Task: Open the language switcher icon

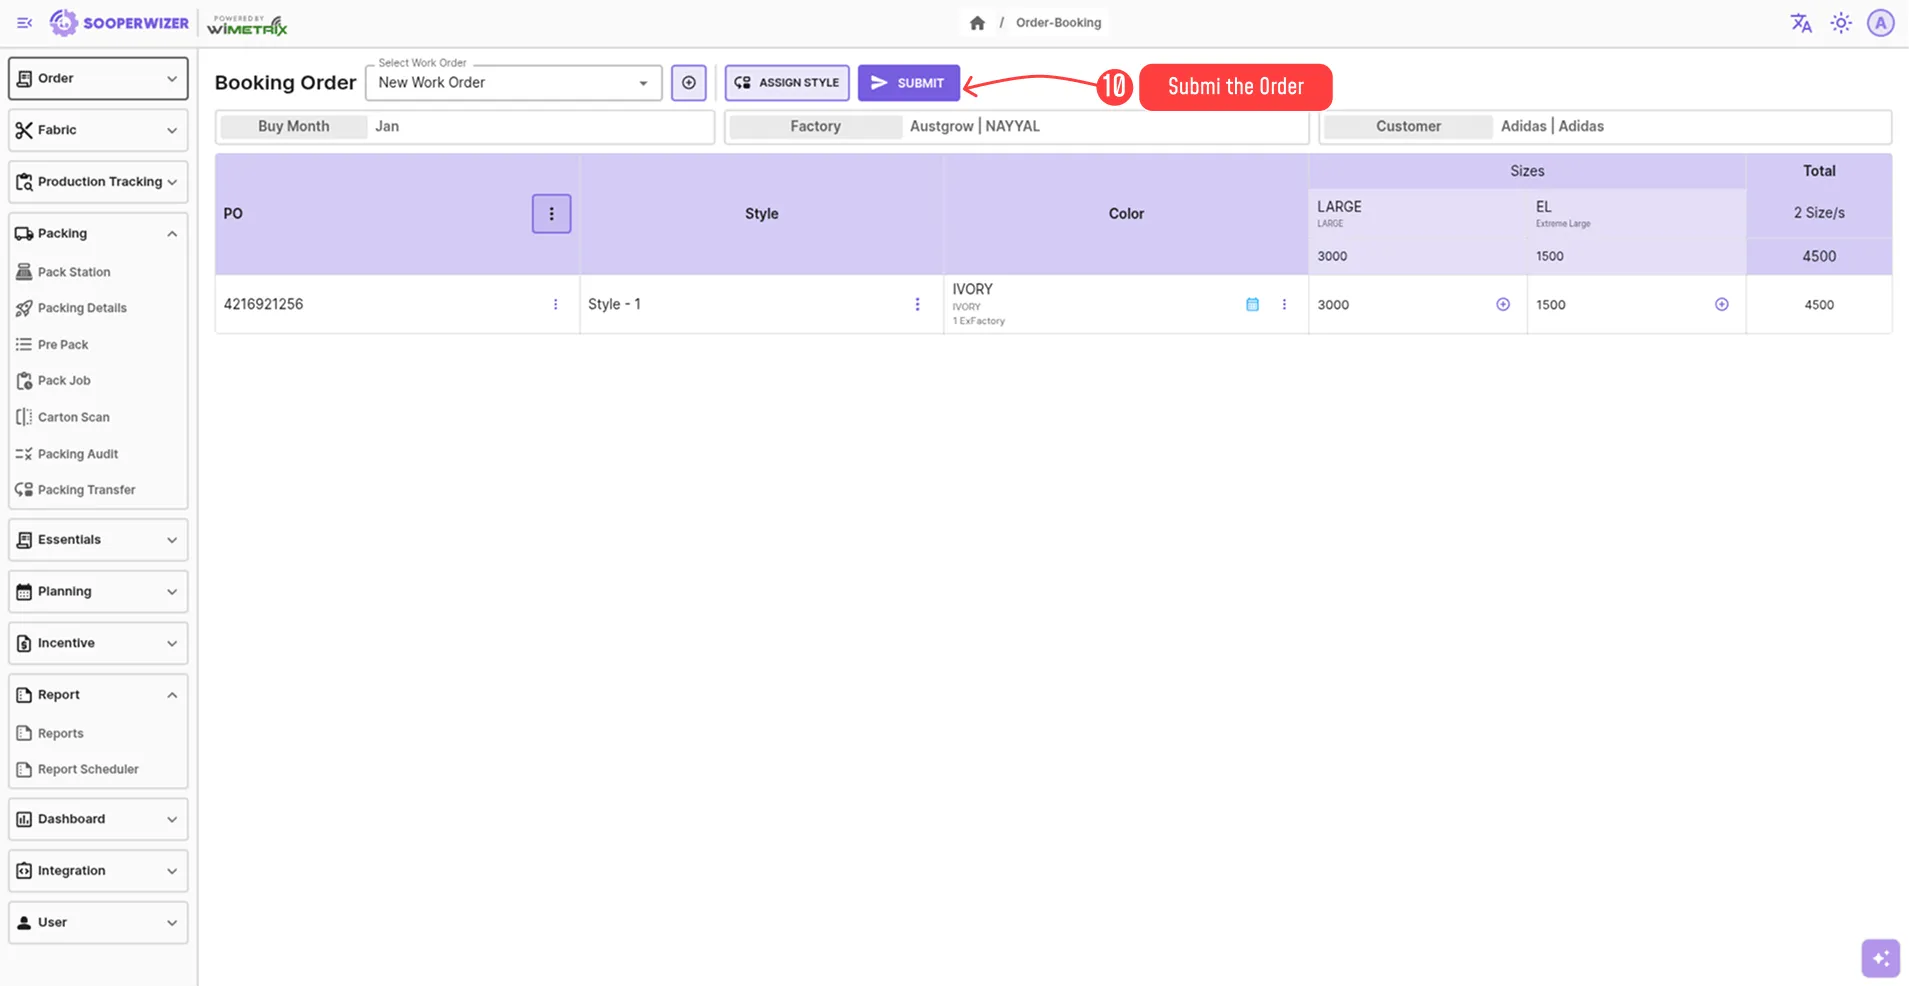Action: point(1800,22)
